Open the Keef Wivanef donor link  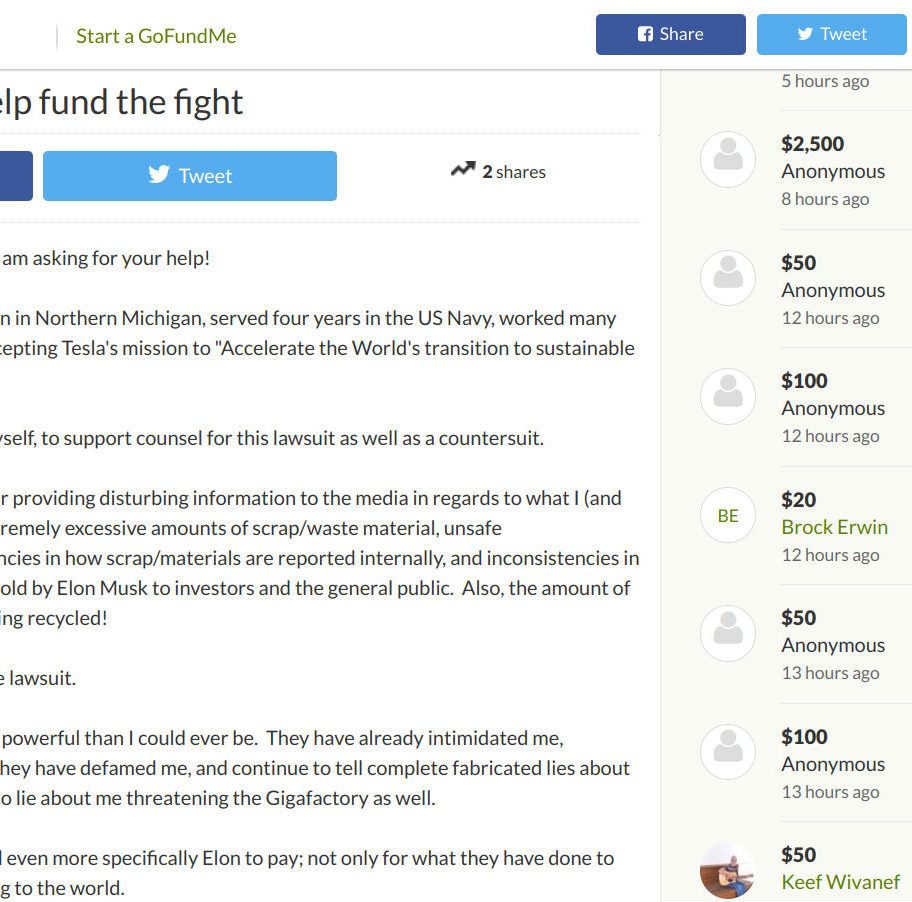tap(840, 882)
